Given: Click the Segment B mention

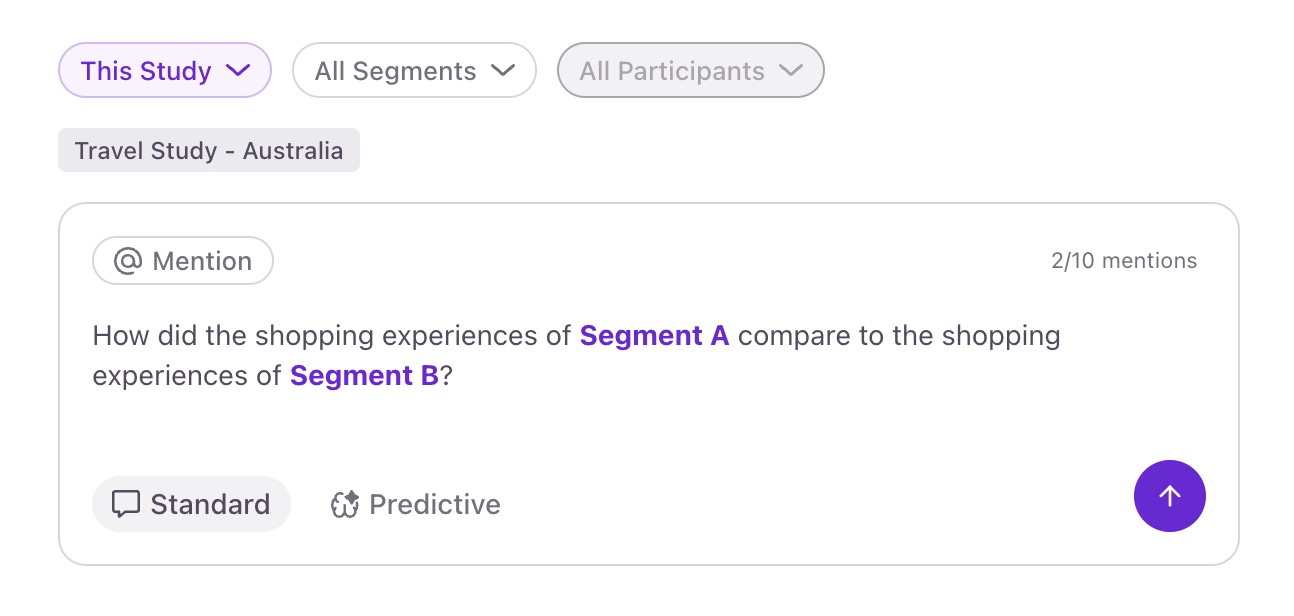Looking at the screenshot, I should 364,376.
